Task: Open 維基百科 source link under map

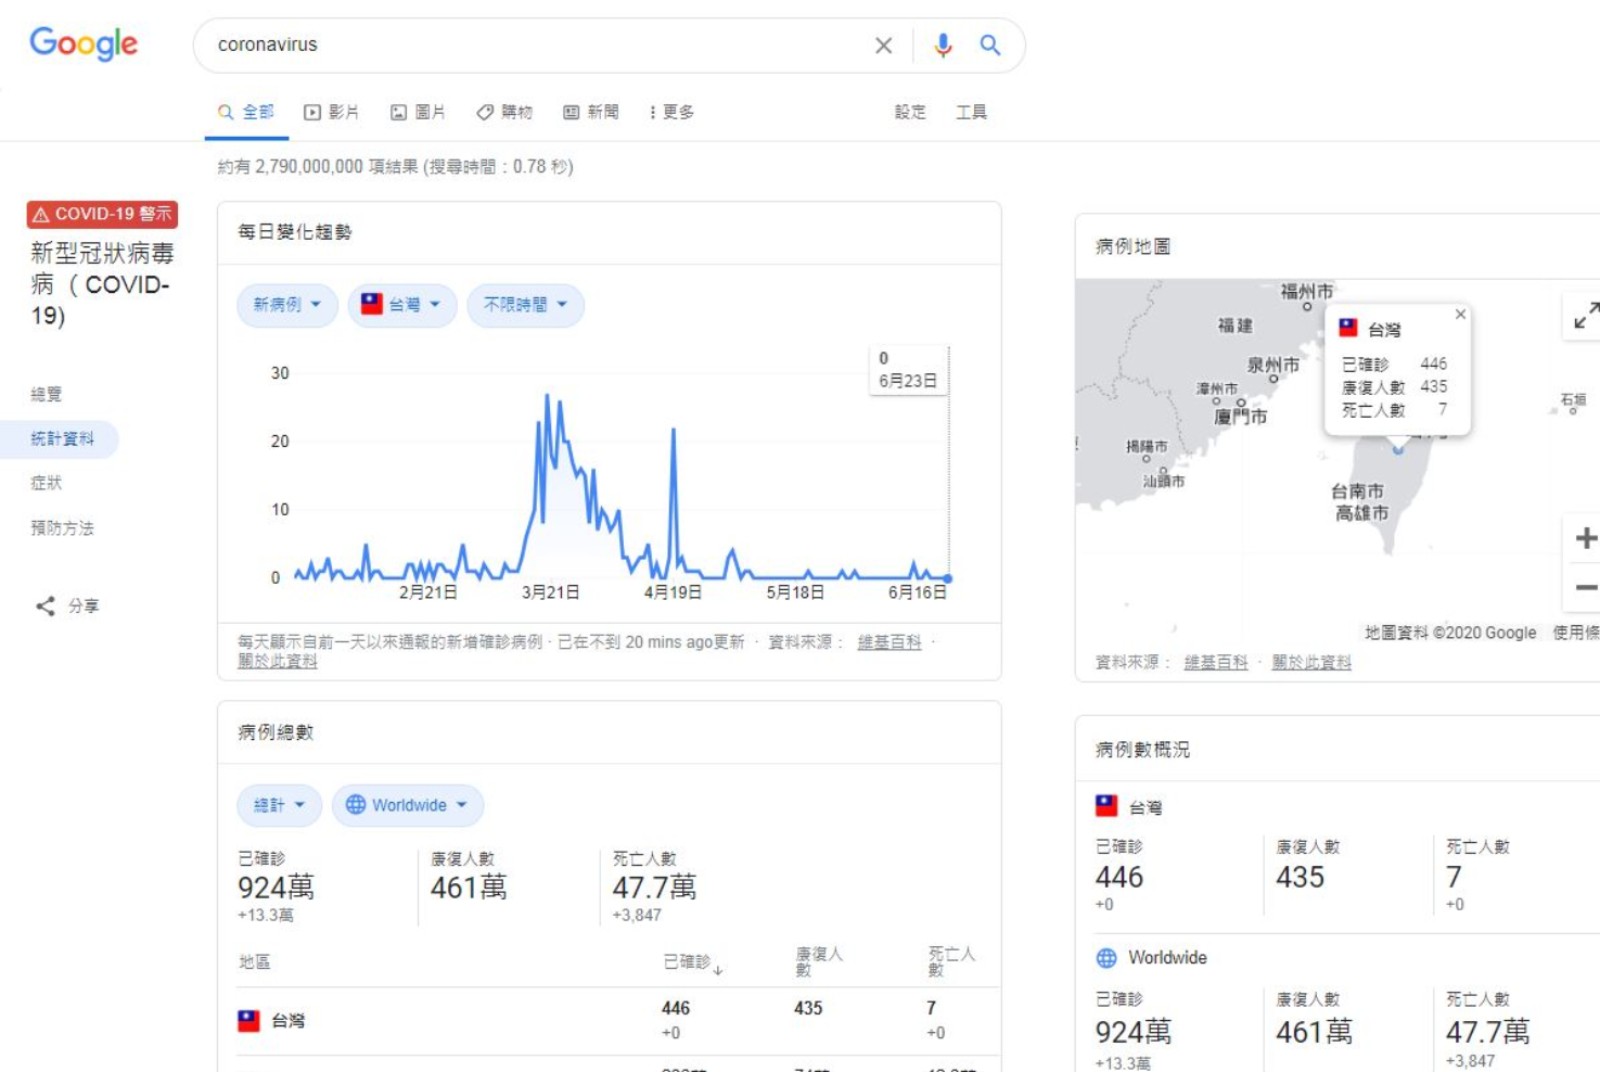Action: pos(1216,662)
